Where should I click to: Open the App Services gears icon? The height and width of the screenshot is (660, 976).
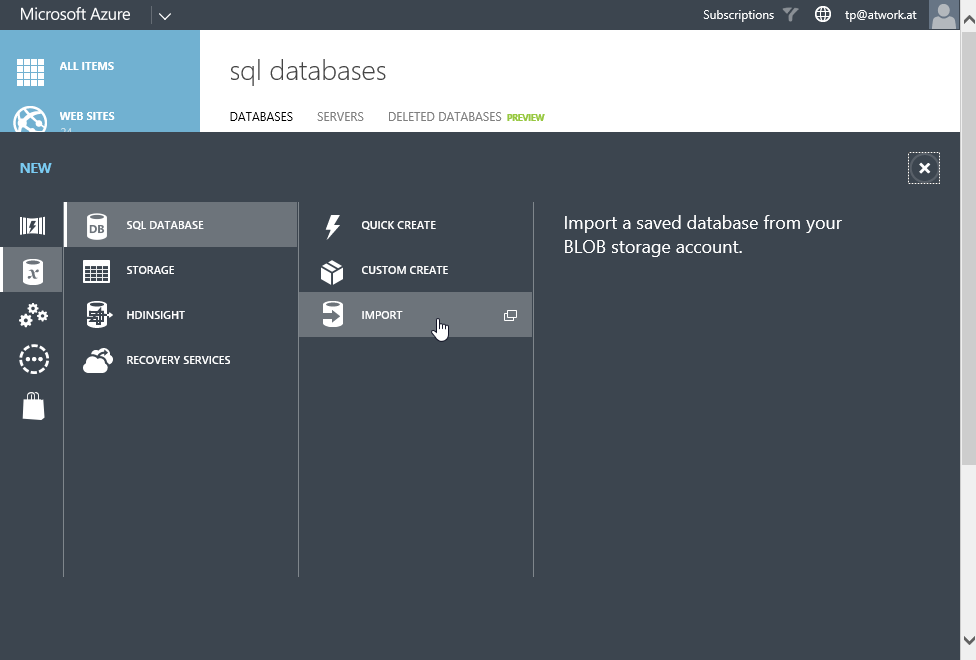point(33,315)
